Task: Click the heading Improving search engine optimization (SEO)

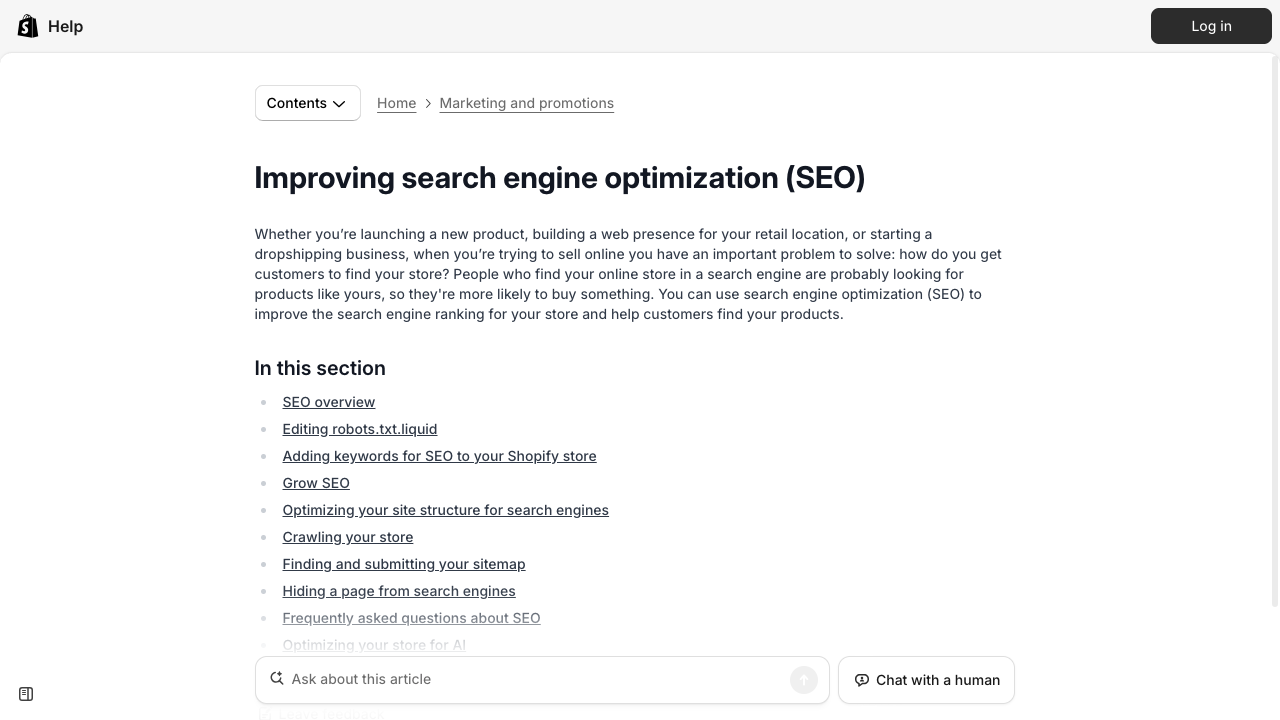Action: coord(560,178)
